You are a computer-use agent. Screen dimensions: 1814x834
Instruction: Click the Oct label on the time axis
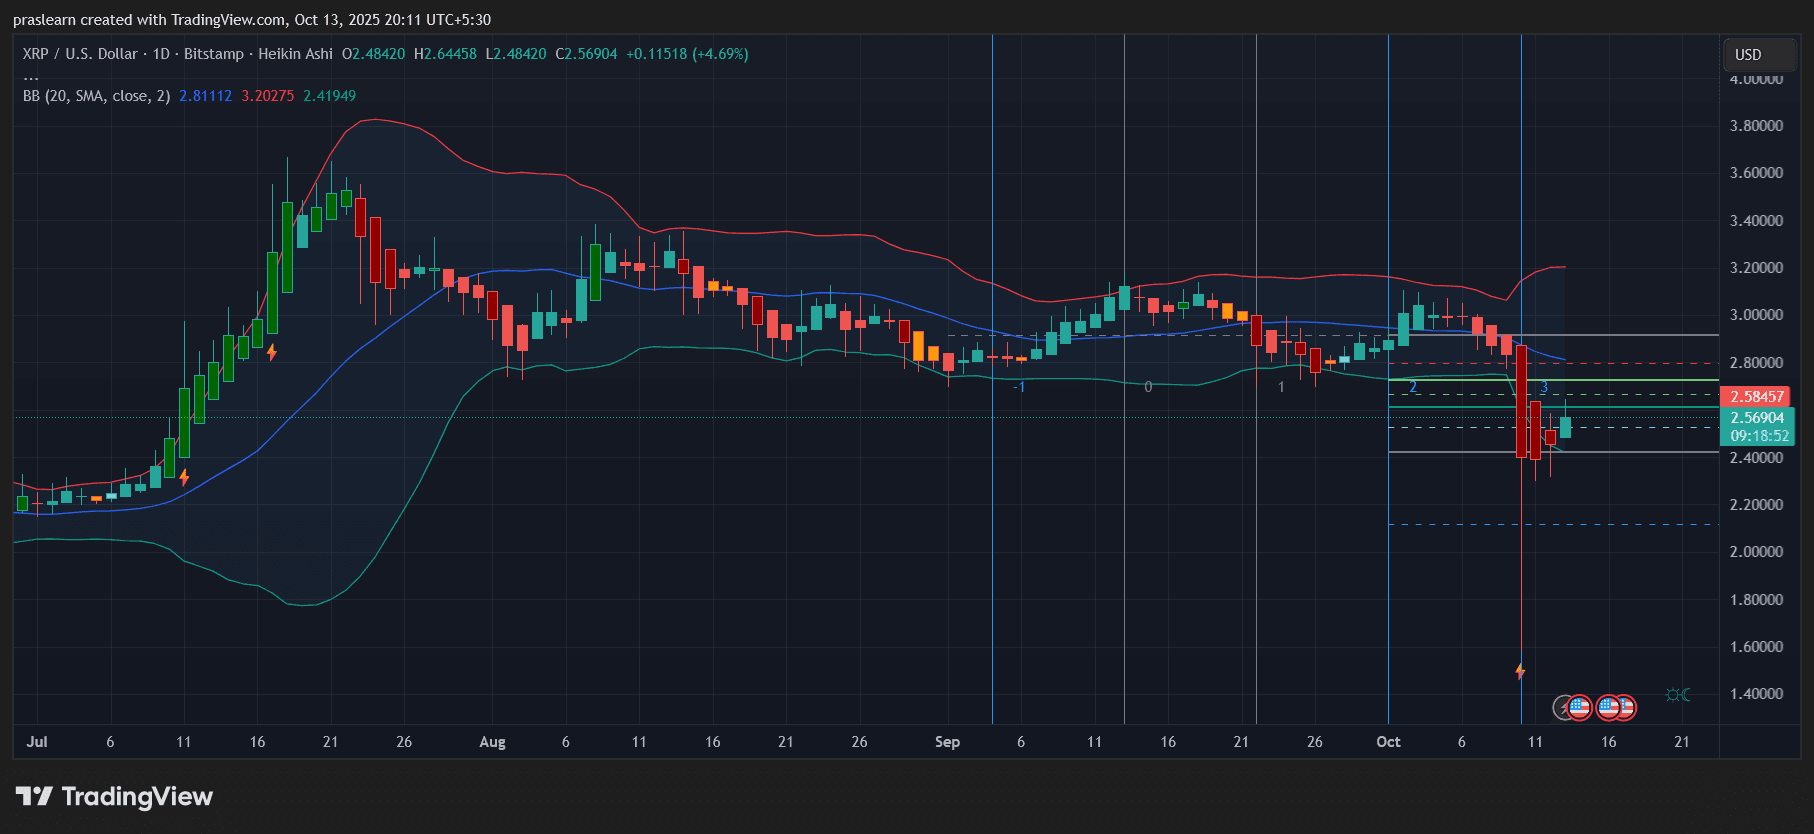click(x=1388, y=742)
